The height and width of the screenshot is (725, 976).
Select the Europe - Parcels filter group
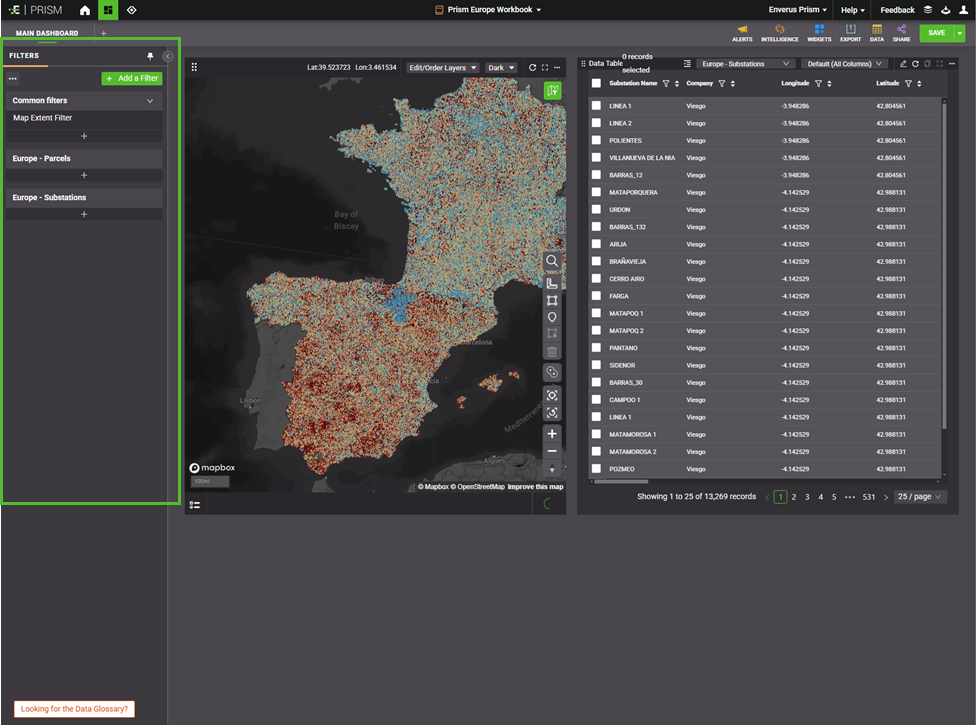[x=84, y=159]
